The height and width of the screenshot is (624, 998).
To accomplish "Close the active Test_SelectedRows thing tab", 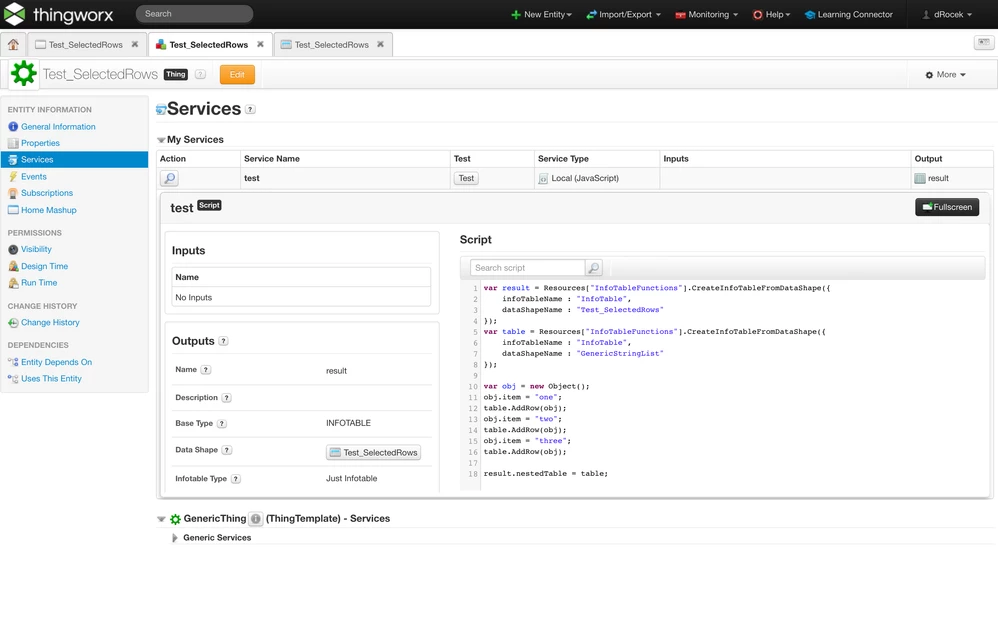I will point(260,45).
